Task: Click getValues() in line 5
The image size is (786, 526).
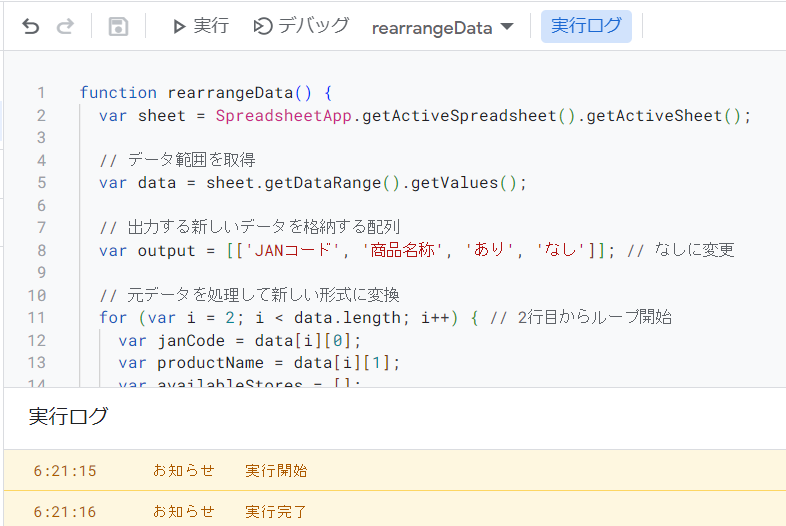Action: point(464,183)
